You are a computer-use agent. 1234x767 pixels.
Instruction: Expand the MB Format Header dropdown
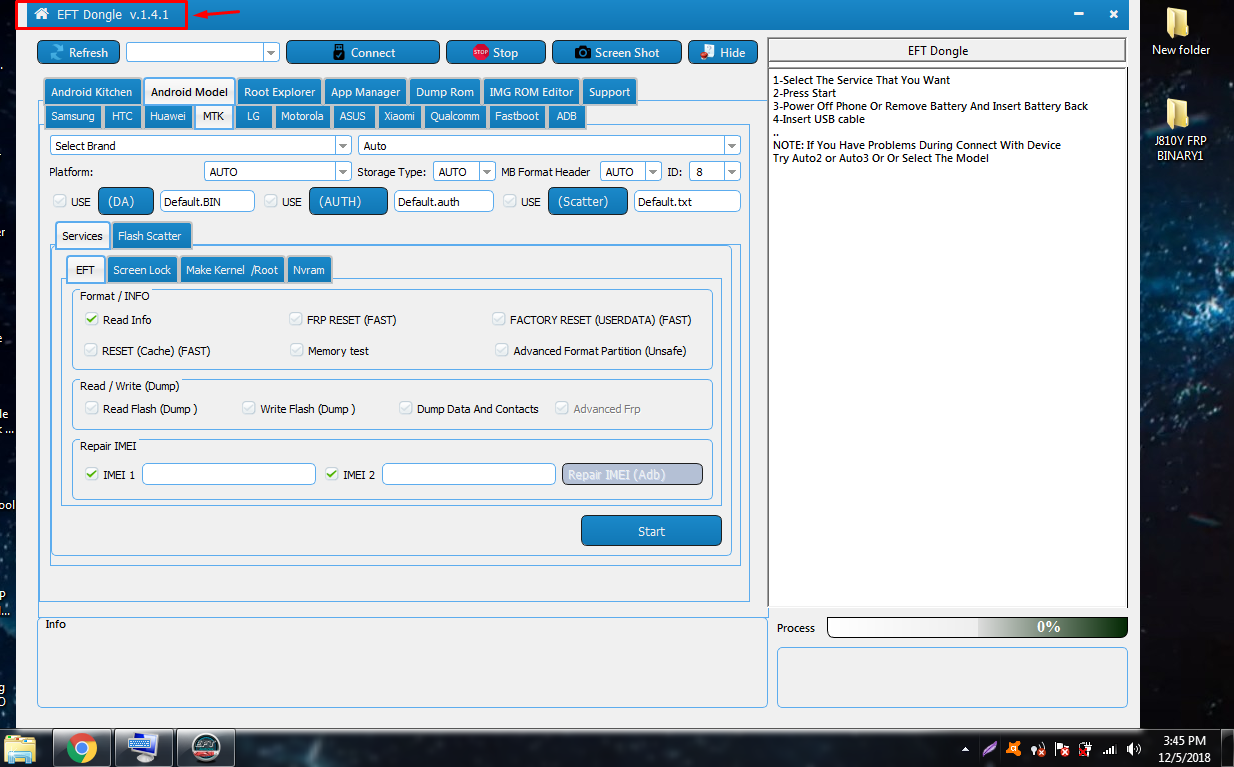coord(632,172)
